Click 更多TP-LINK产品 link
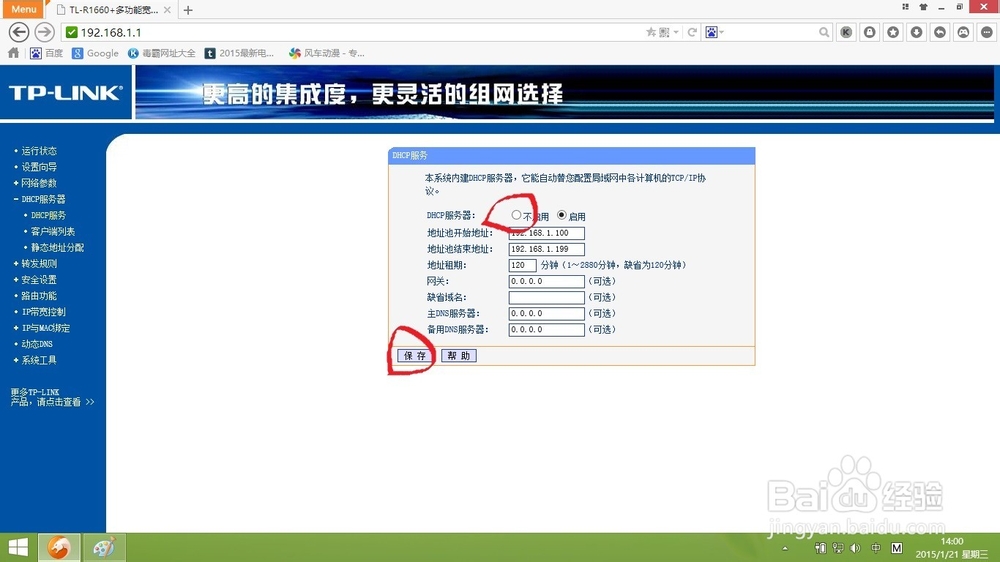This screenshot has width=1000, height=562. coord(52,397)
